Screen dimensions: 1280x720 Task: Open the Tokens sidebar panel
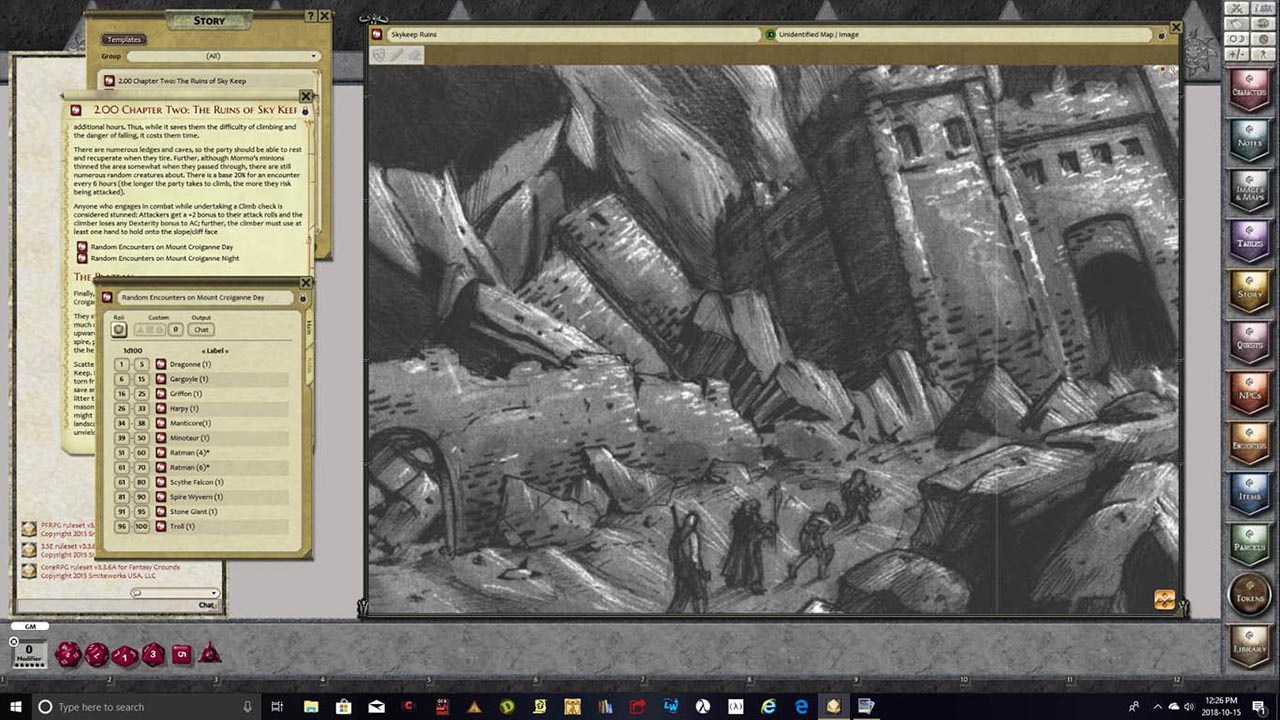(x=1251, y=592)
